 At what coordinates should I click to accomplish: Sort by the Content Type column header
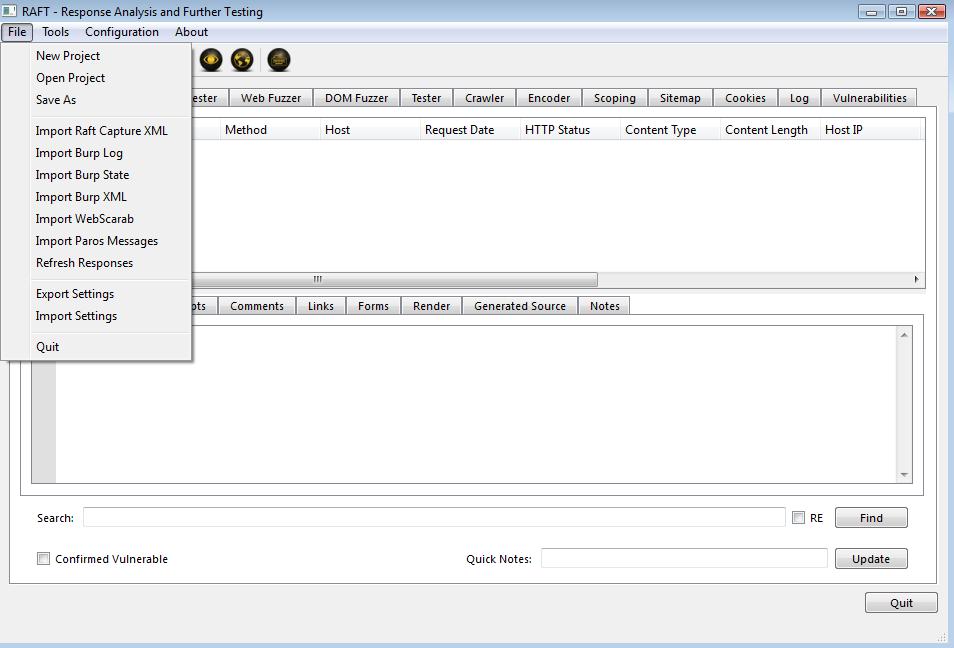pos(670,130)
